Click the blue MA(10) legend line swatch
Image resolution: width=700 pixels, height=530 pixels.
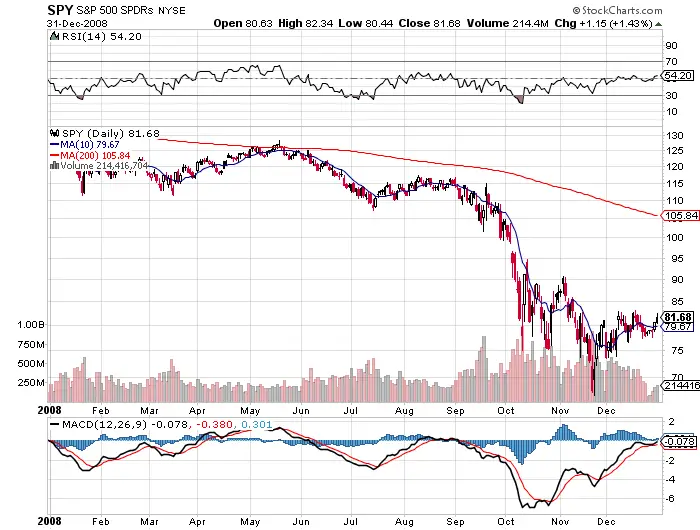point(54,145)
